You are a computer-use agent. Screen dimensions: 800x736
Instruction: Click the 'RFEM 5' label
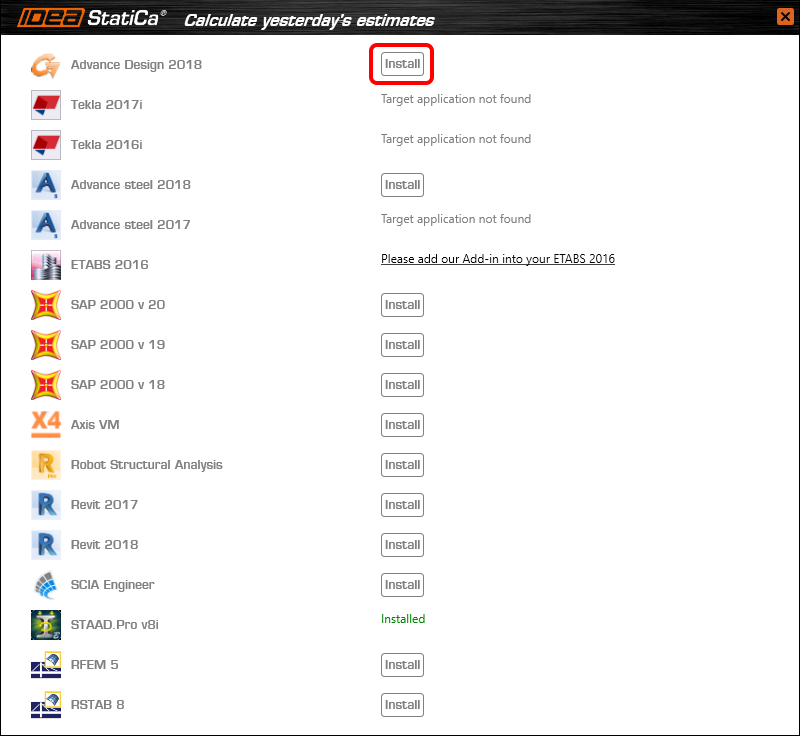(x=94, y=665)
